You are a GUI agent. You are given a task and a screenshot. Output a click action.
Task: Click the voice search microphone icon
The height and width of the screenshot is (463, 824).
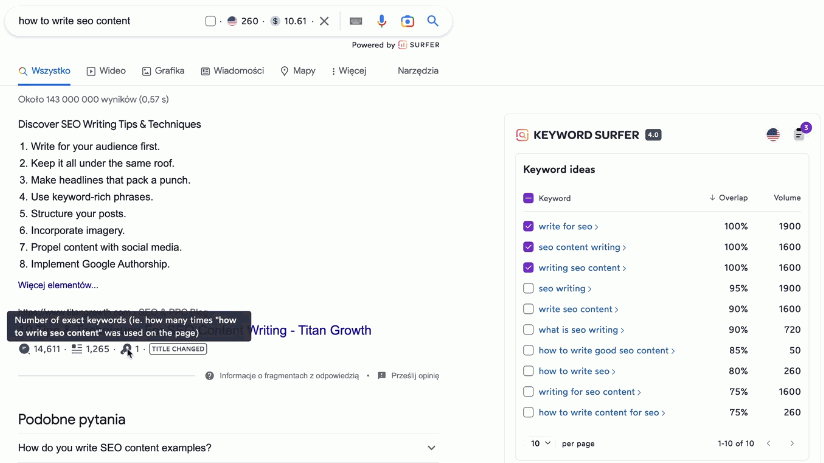[x=382, y=21]
